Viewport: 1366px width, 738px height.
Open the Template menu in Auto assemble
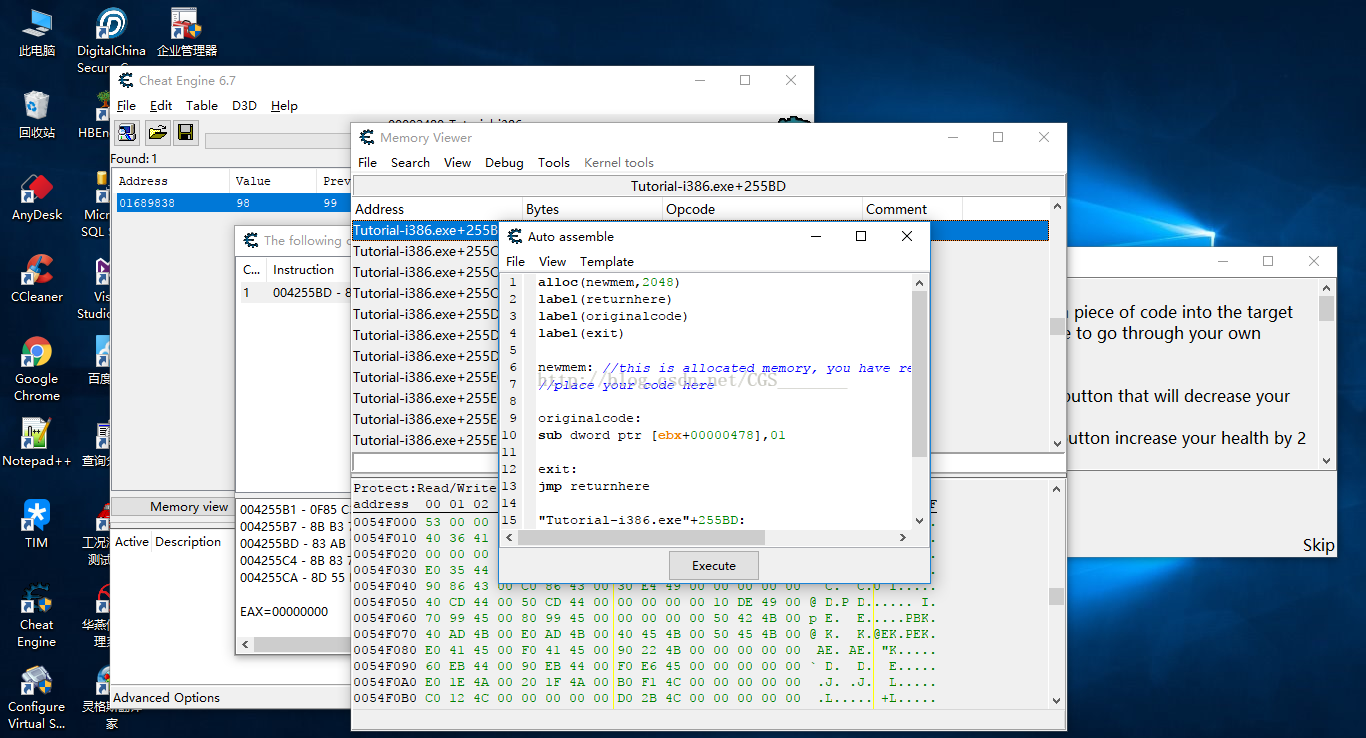[606, 261]
